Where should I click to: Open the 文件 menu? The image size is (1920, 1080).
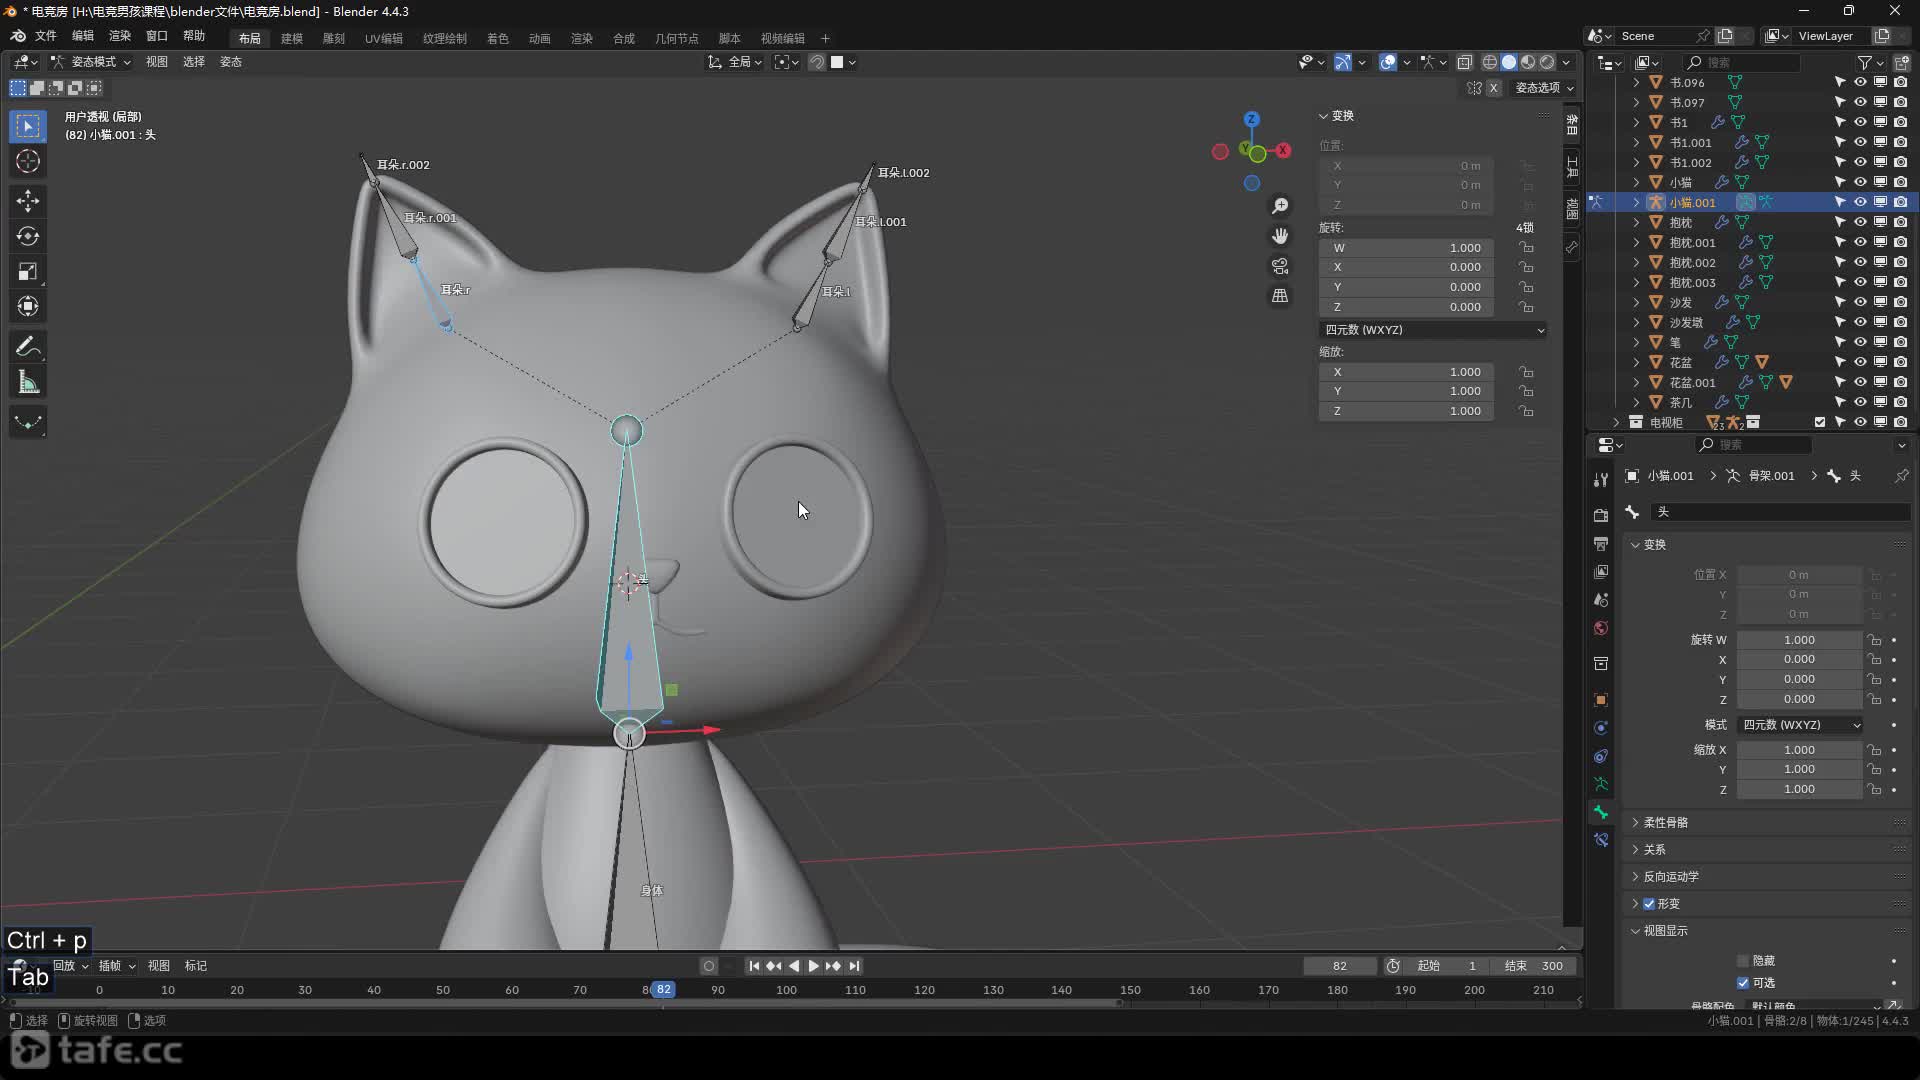pyautogui.click(x=46, y=36)
